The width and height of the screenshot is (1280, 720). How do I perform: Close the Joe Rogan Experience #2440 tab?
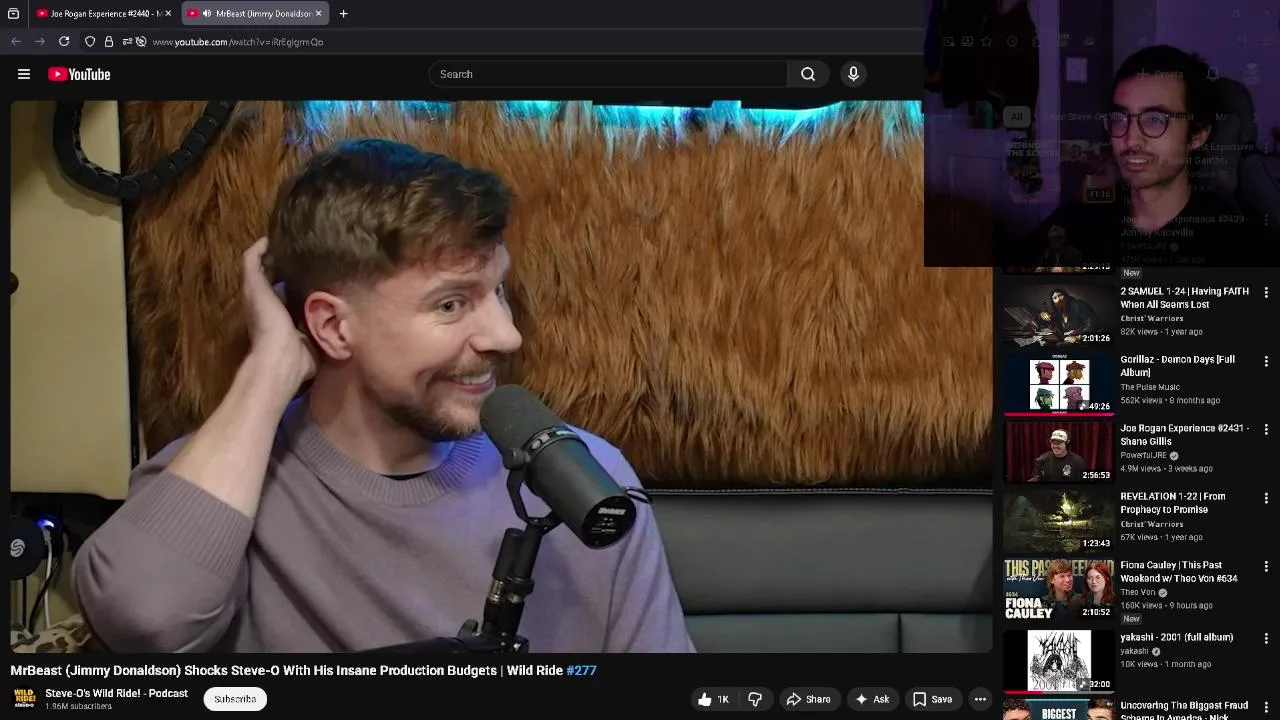tap(168, 14)
